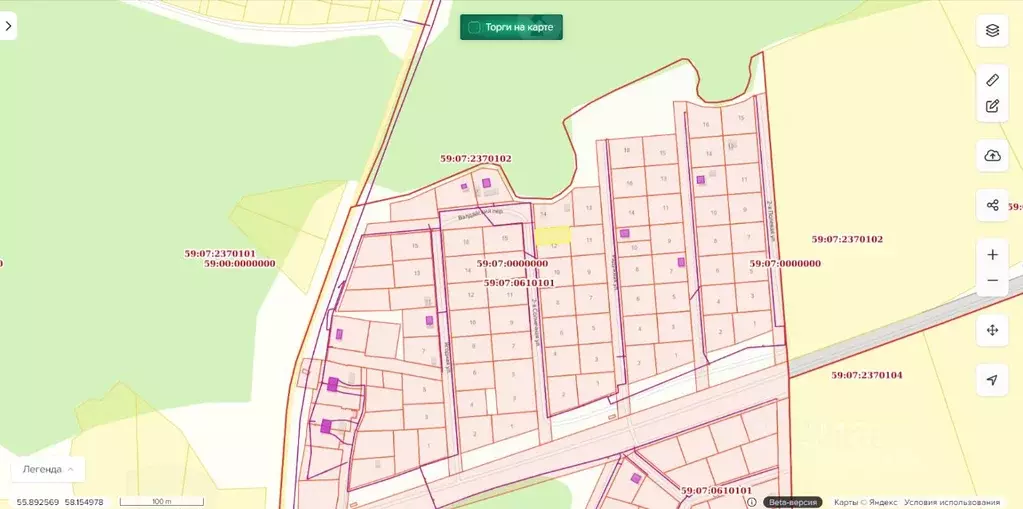
Task: Click cadastral label 59:07:2370104
Action: (x=866, y=375)
